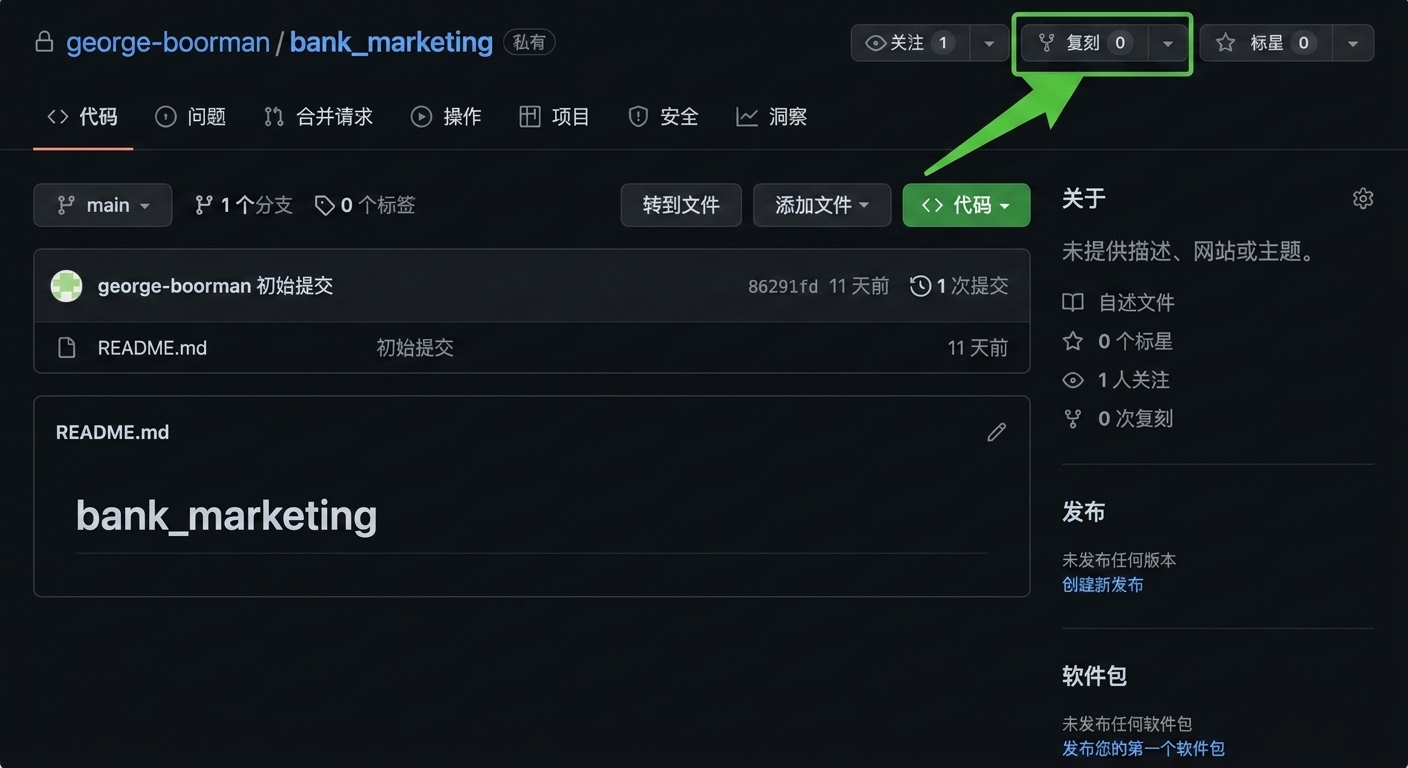This screenshot has width=1408, height=768.
Task: Open george-boorman owner profile link
Action: (168, 42)
